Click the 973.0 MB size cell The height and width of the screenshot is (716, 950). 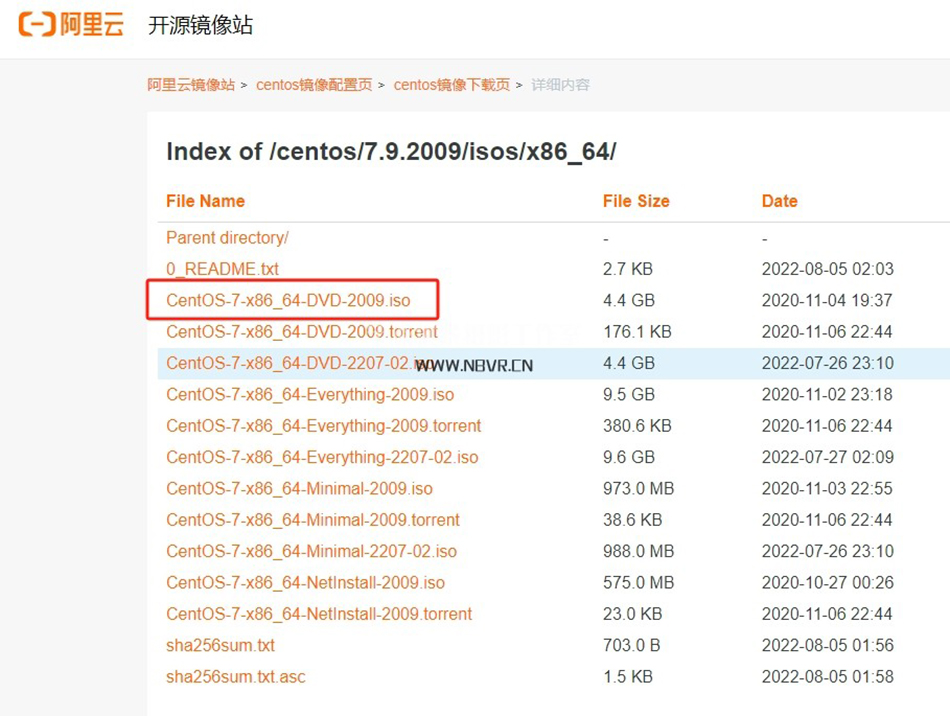click(x=639, y=489)
